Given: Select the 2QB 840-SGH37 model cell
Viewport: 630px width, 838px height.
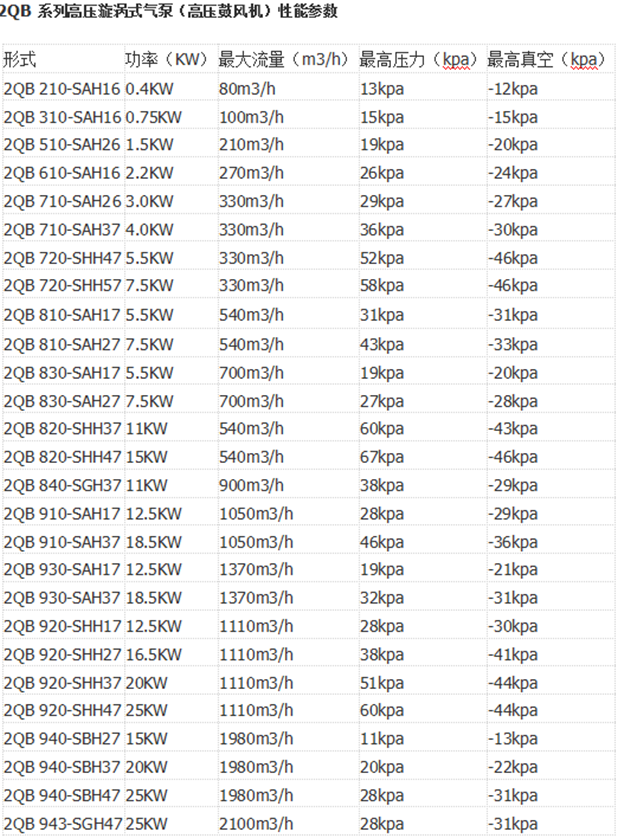Looking at the screenshot, I should pos(62,485).
